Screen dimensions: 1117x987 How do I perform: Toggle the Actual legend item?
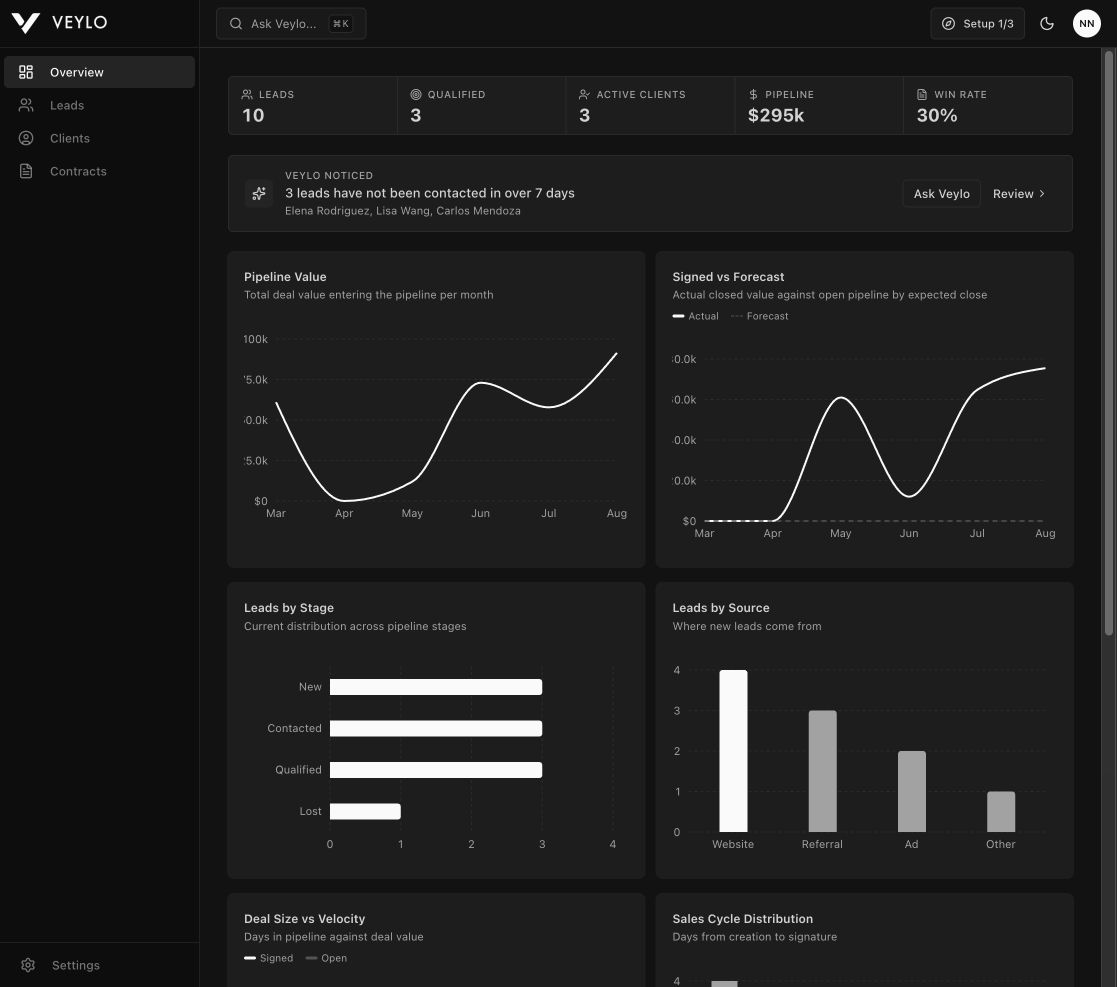point(695,316)
